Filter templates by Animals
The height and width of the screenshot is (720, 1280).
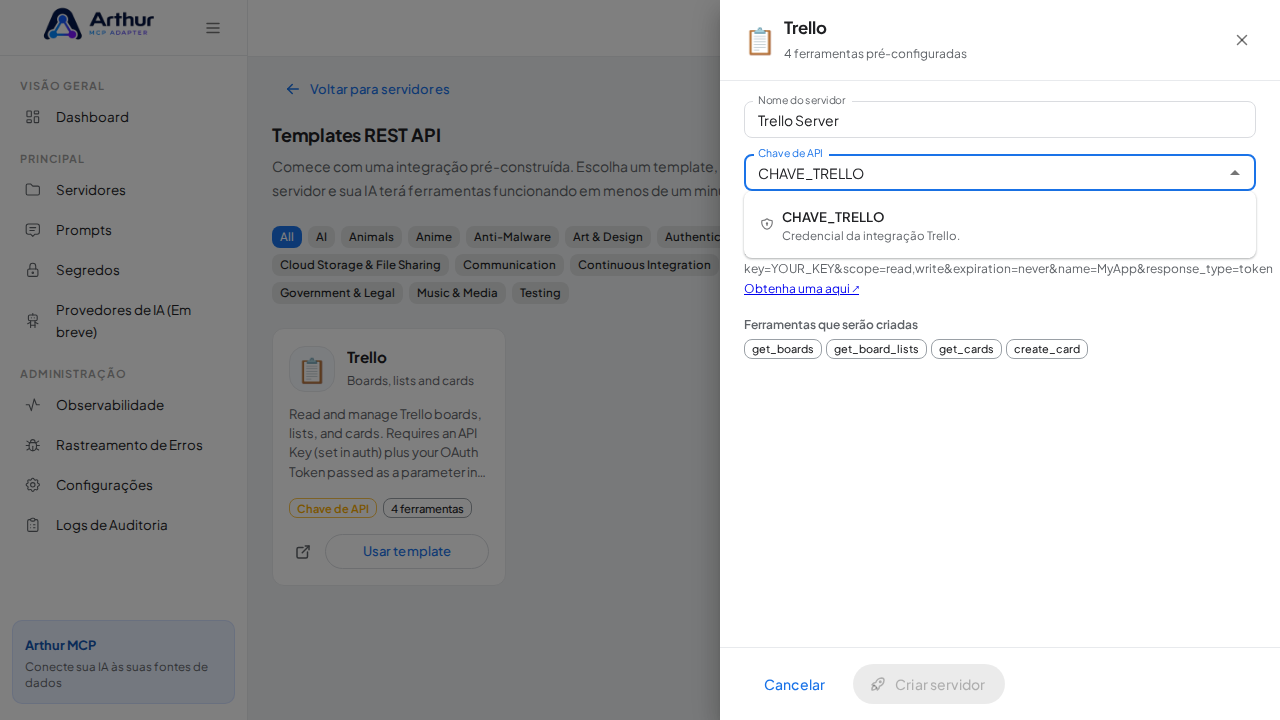371,237
